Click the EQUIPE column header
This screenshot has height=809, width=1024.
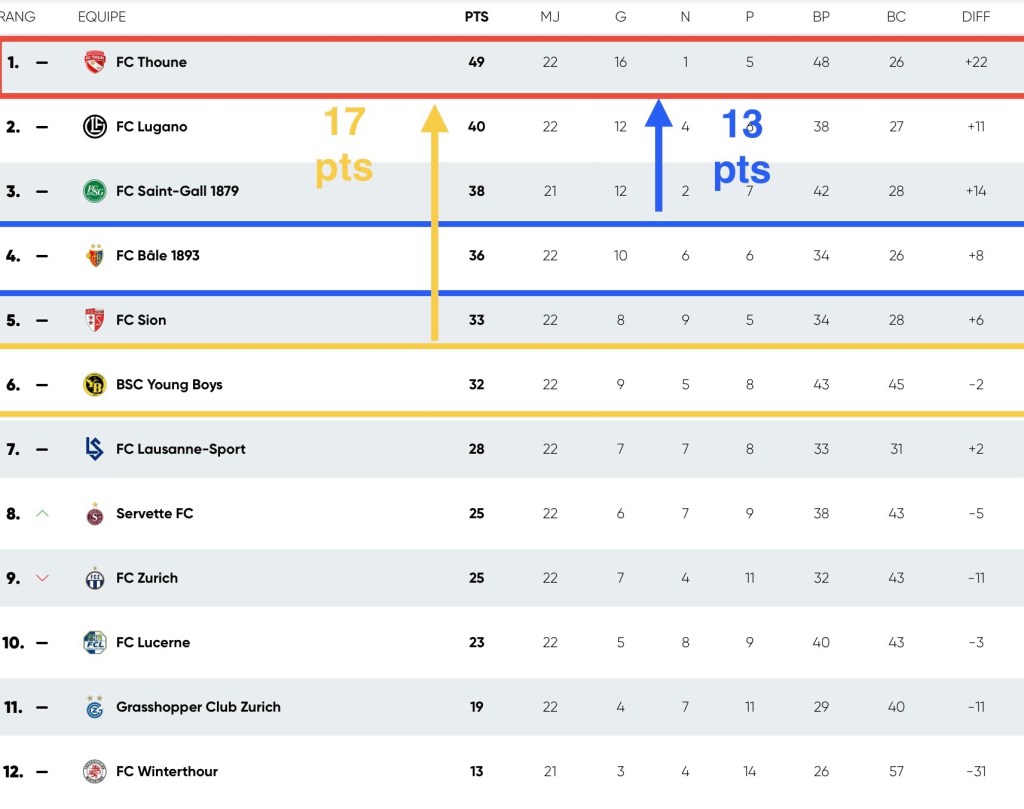coord(102,17)
